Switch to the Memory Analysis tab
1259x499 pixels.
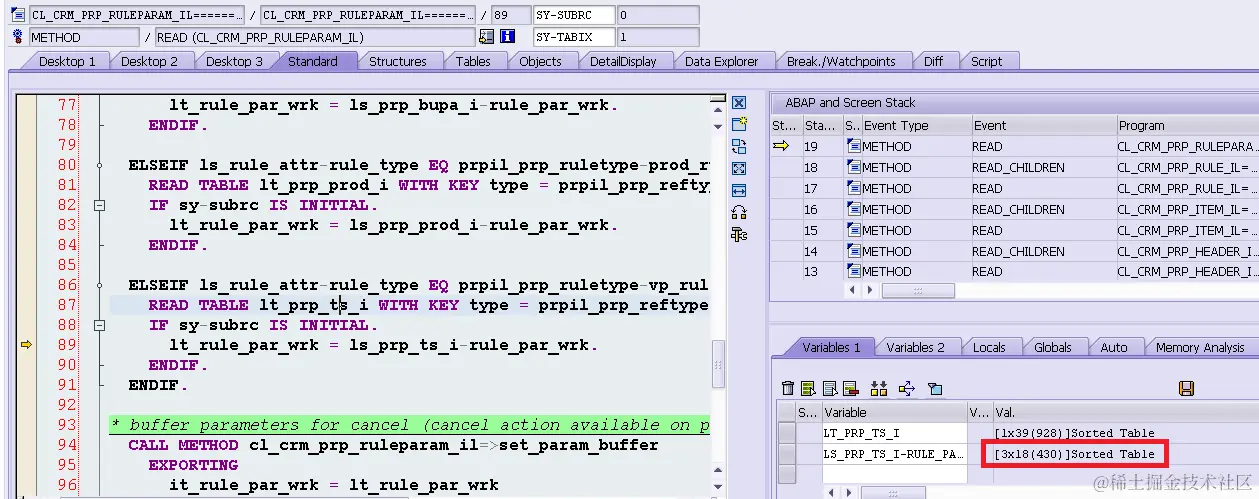(1200, 347)
